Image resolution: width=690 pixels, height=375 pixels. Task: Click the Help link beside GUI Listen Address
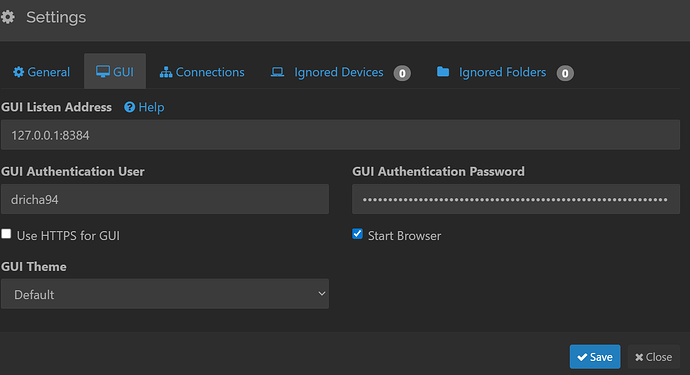(x=144, y=107)
